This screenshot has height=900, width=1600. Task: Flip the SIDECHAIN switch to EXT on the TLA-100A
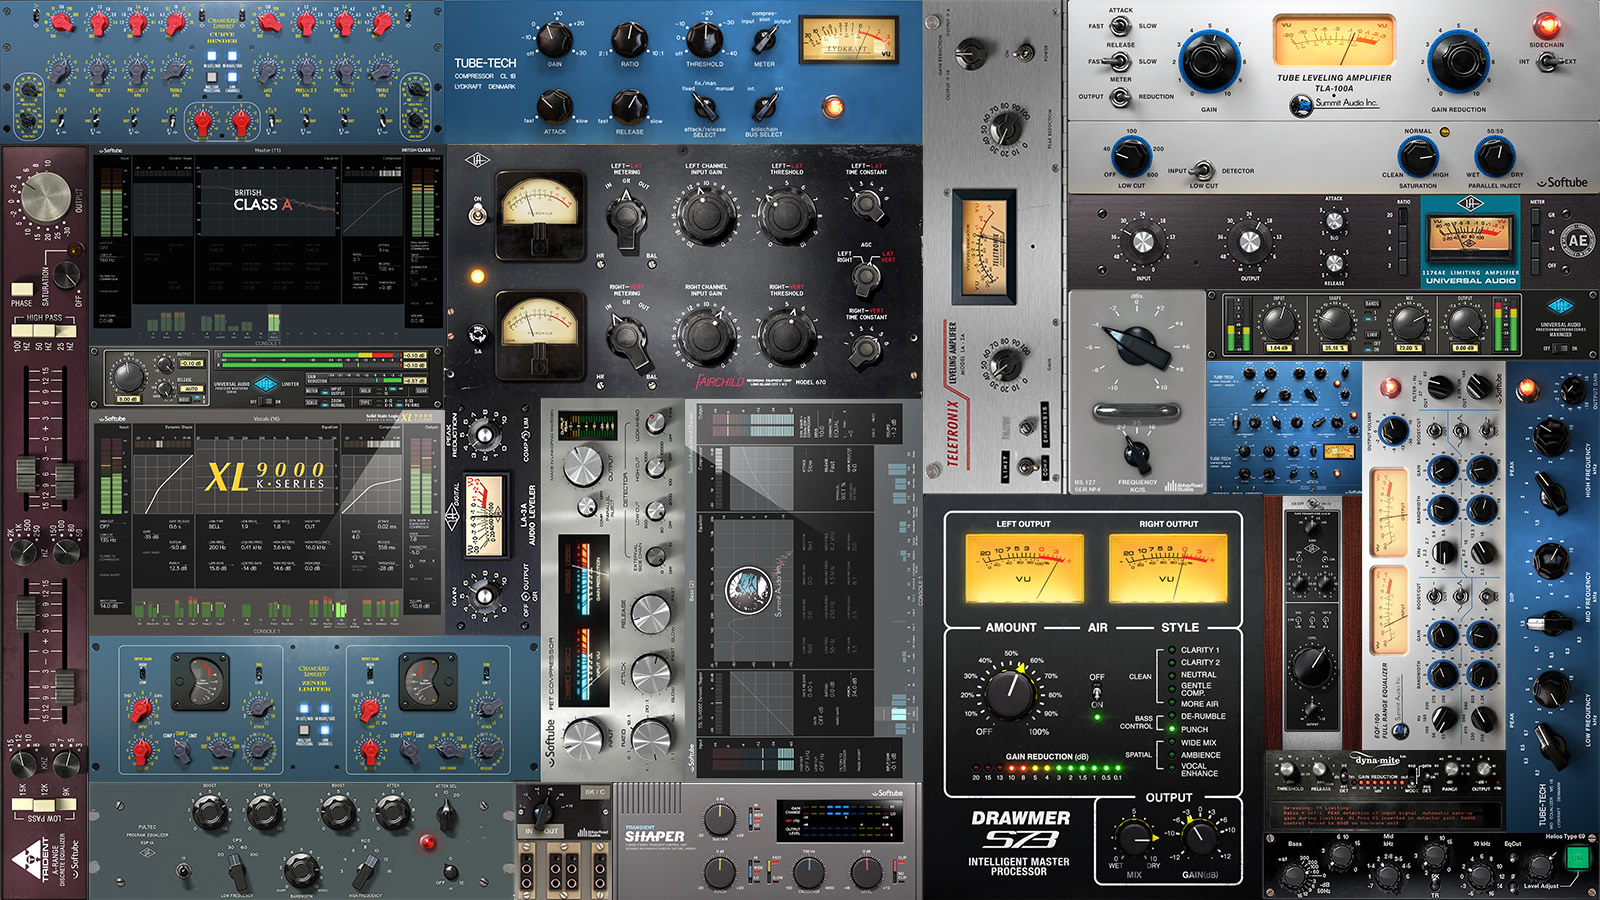[1552, 62]
